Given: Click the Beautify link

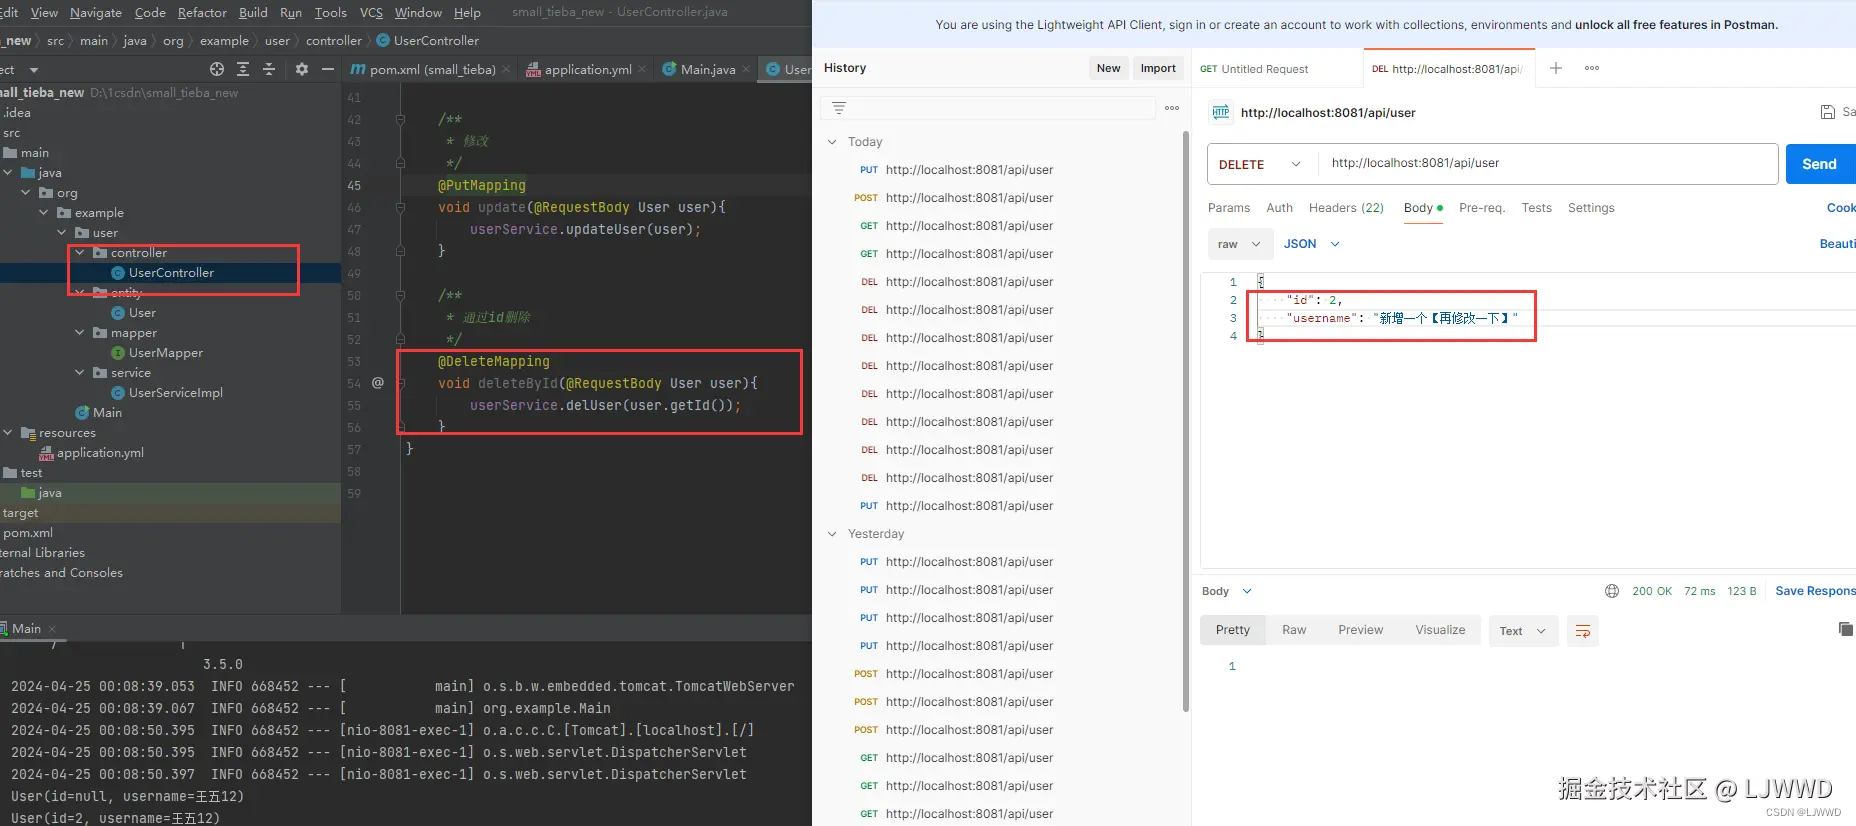Looking at the screenshot, I should [x=1837, y=244].
